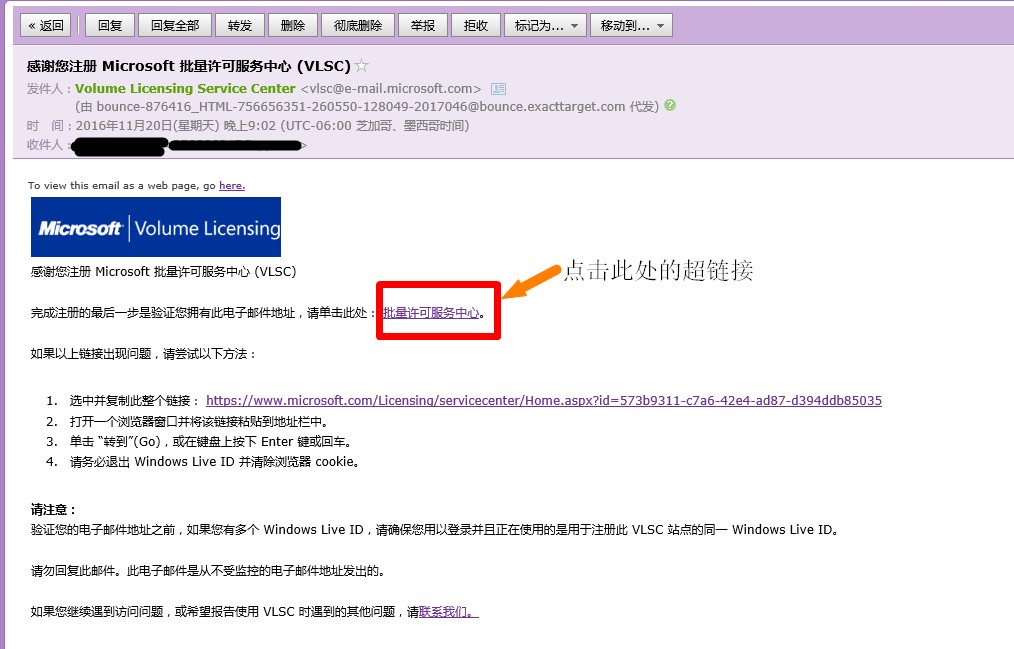Click sender address vlsc@e-mail.microsoft.com
Image resolution: width=1014 pixels, height=649 pixels.
coord(391,89)
